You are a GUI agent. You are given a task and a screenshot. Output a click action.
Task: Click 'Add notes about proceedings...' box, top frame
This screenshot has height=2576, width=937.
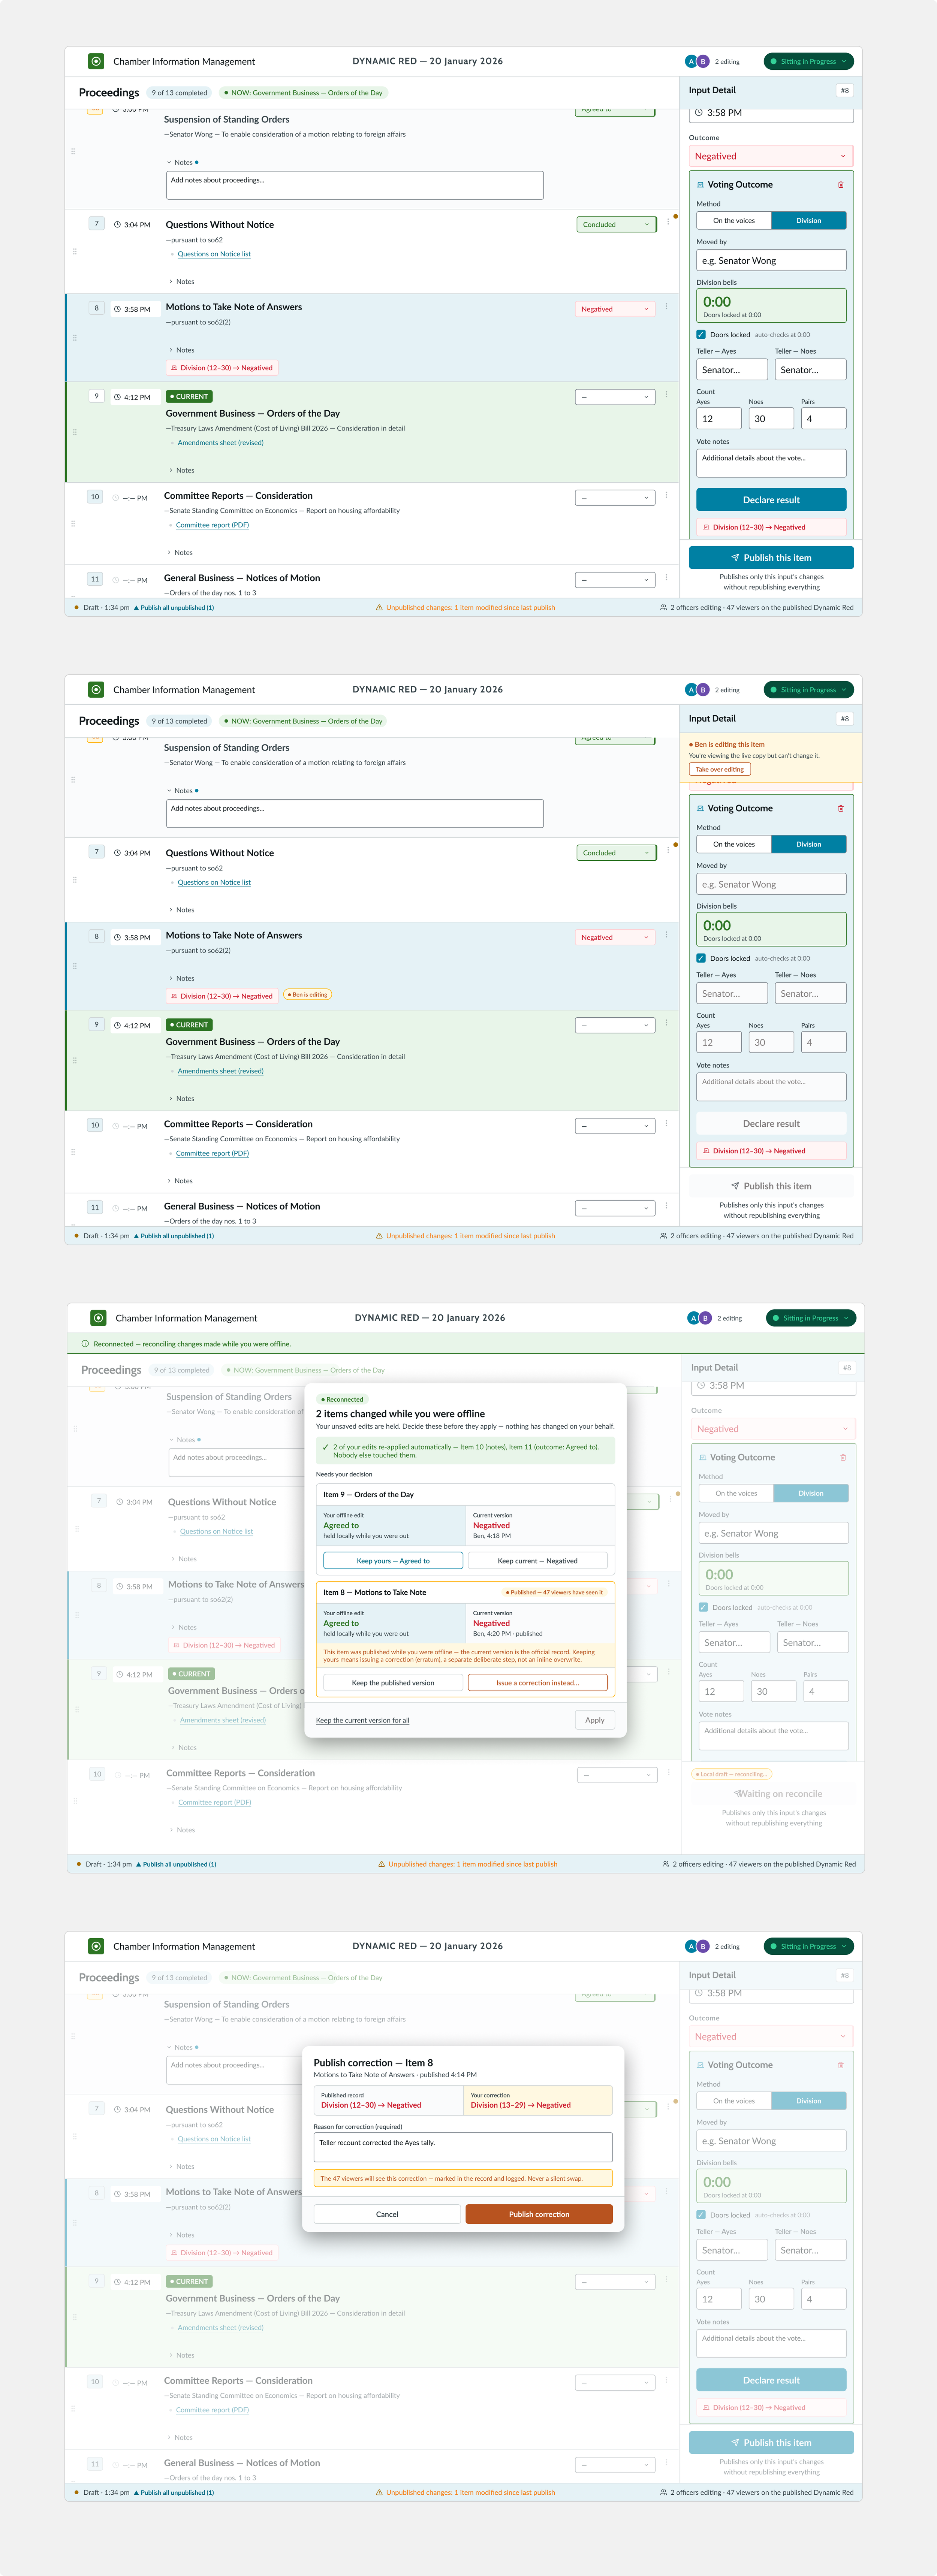click(x=355, y=185)
